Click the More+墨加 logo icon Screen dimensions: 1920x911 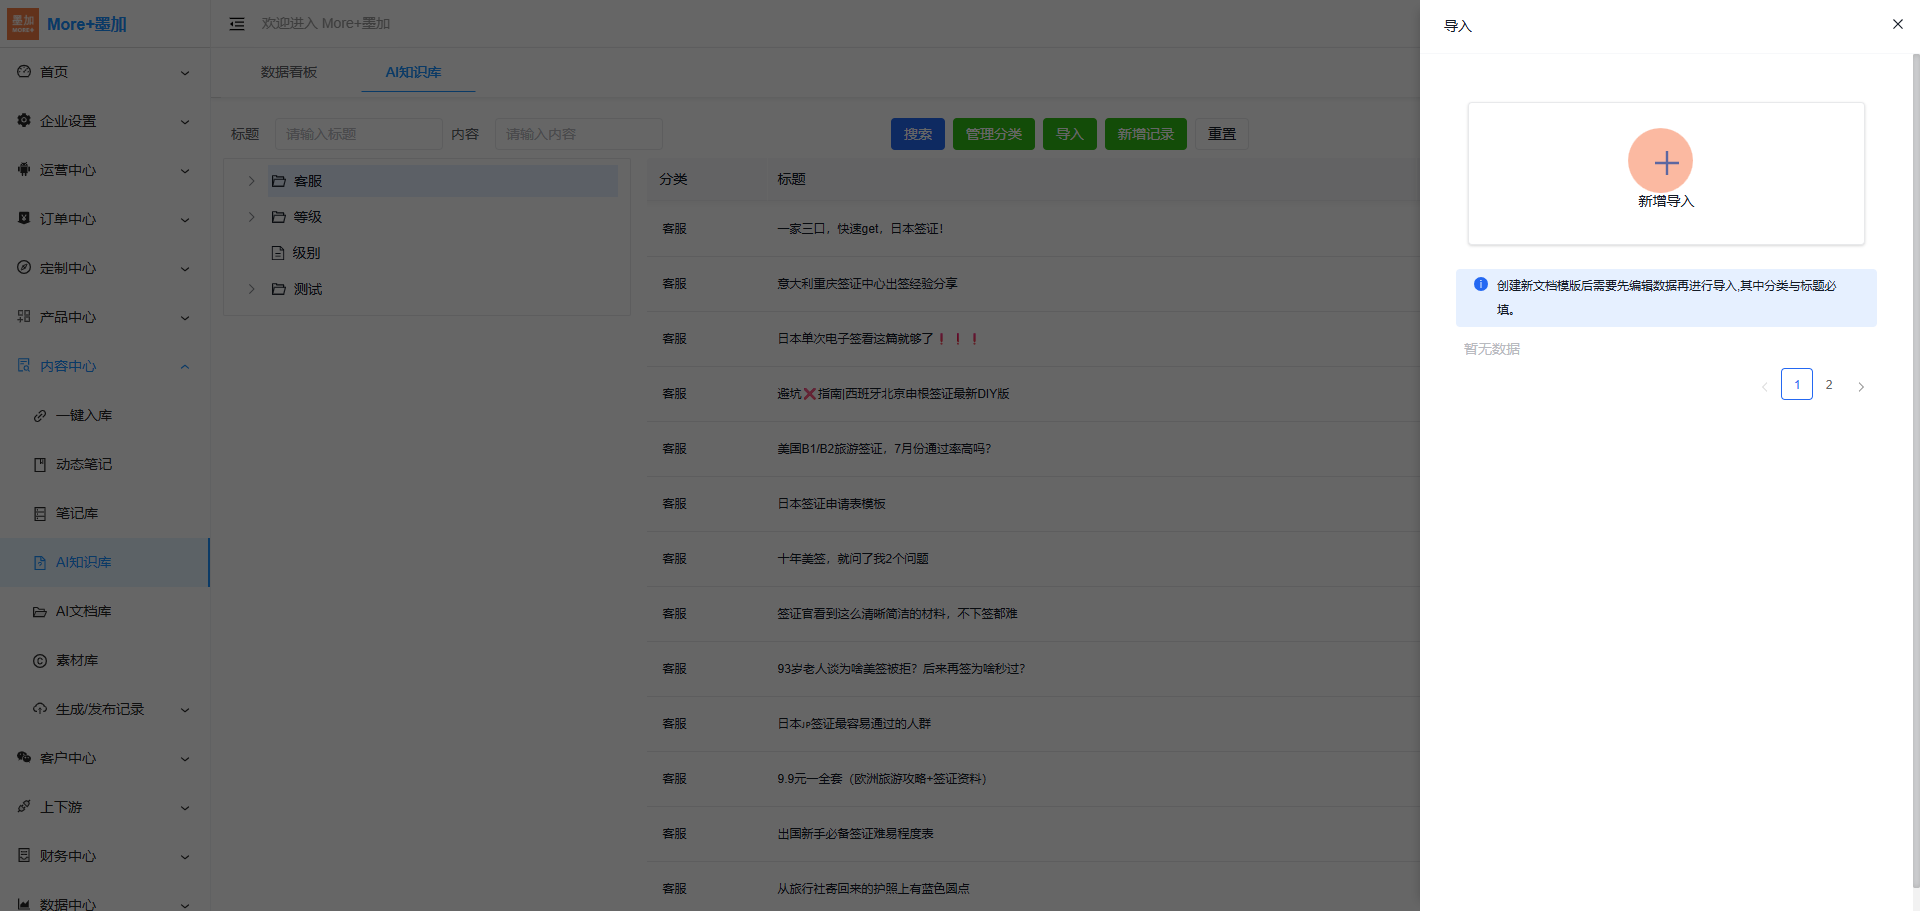(x=23, y=24)
